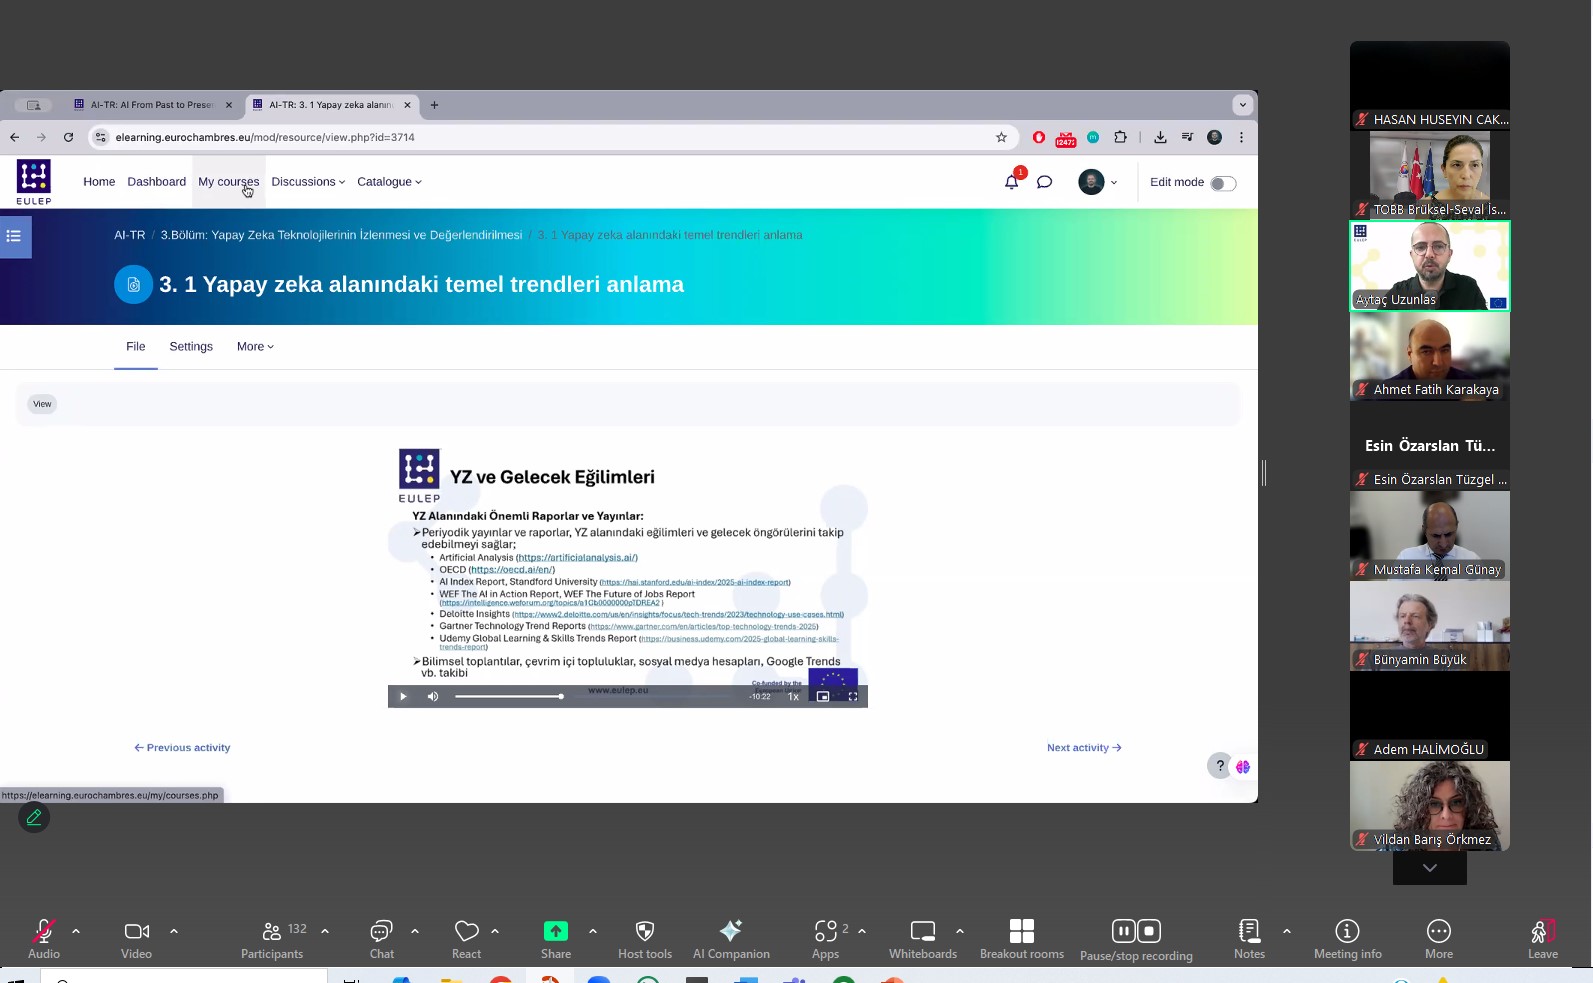Image resolution: width=1593 pixels, height=983 pixels.
Task: Show more participants with down chevron
Action: tap(1430, 868)
